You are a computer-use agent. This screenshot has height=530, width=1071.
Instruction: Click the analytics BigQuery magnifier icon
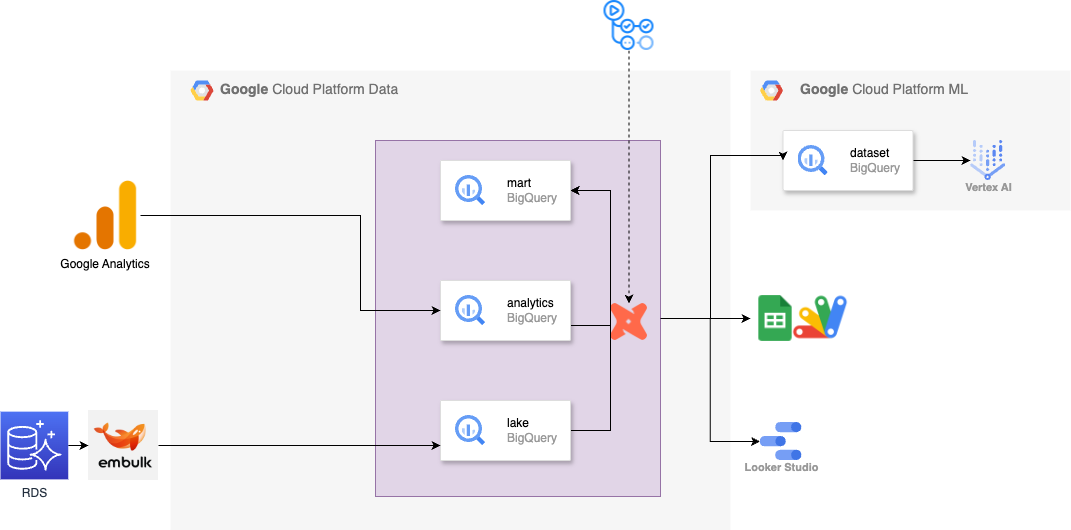pyautogui.click(x=470, y=310)
